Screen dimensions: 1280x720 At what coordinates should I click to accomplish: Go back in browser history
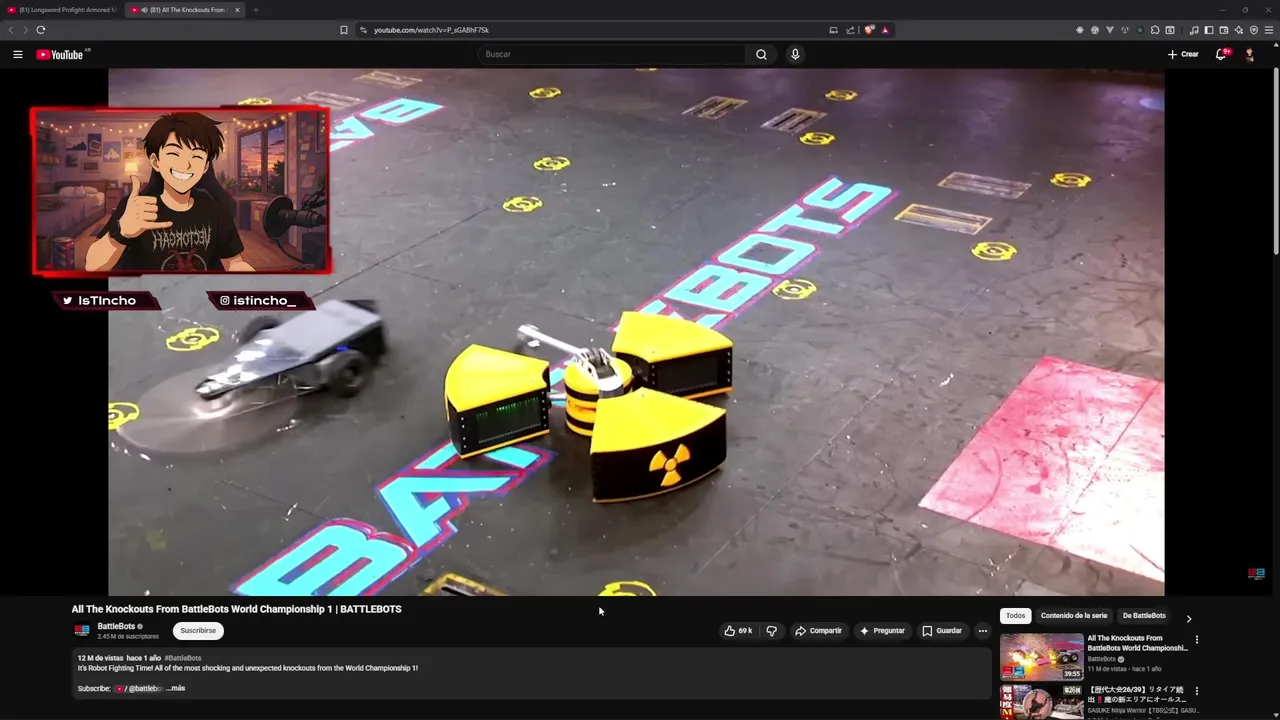tap(11, 30)
